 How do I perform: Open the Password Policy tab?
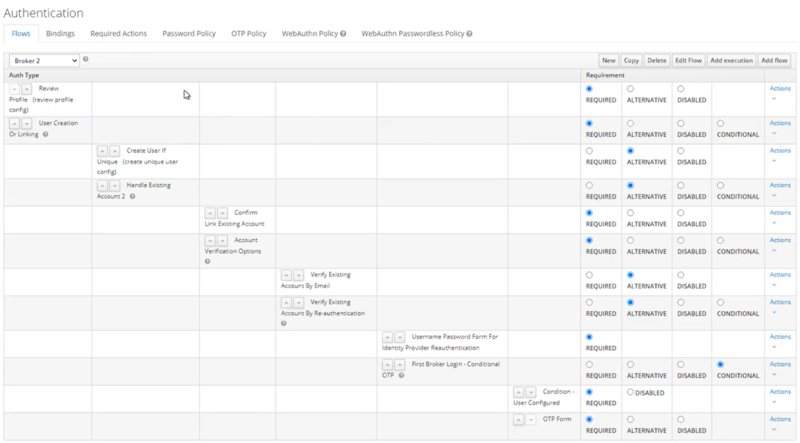point(189,34)
